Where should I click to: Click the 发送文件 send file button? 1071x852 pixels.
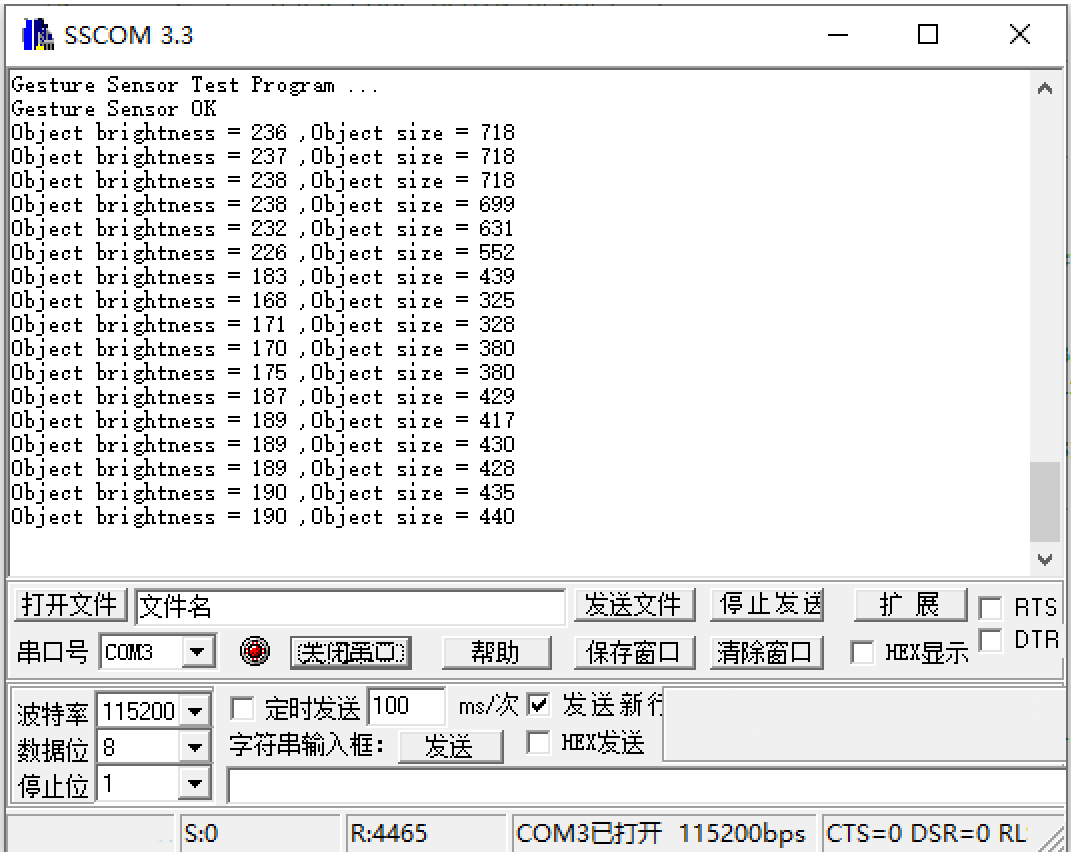635,605
